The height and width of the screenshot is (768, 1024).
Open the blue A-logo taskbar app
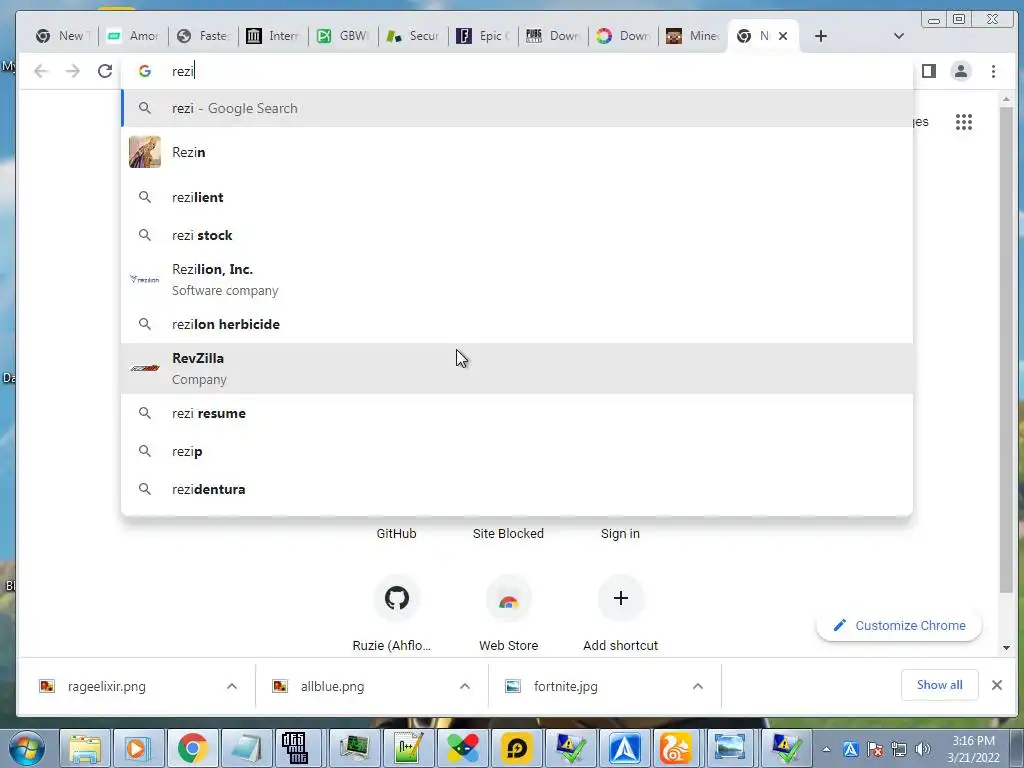(624, 748)
